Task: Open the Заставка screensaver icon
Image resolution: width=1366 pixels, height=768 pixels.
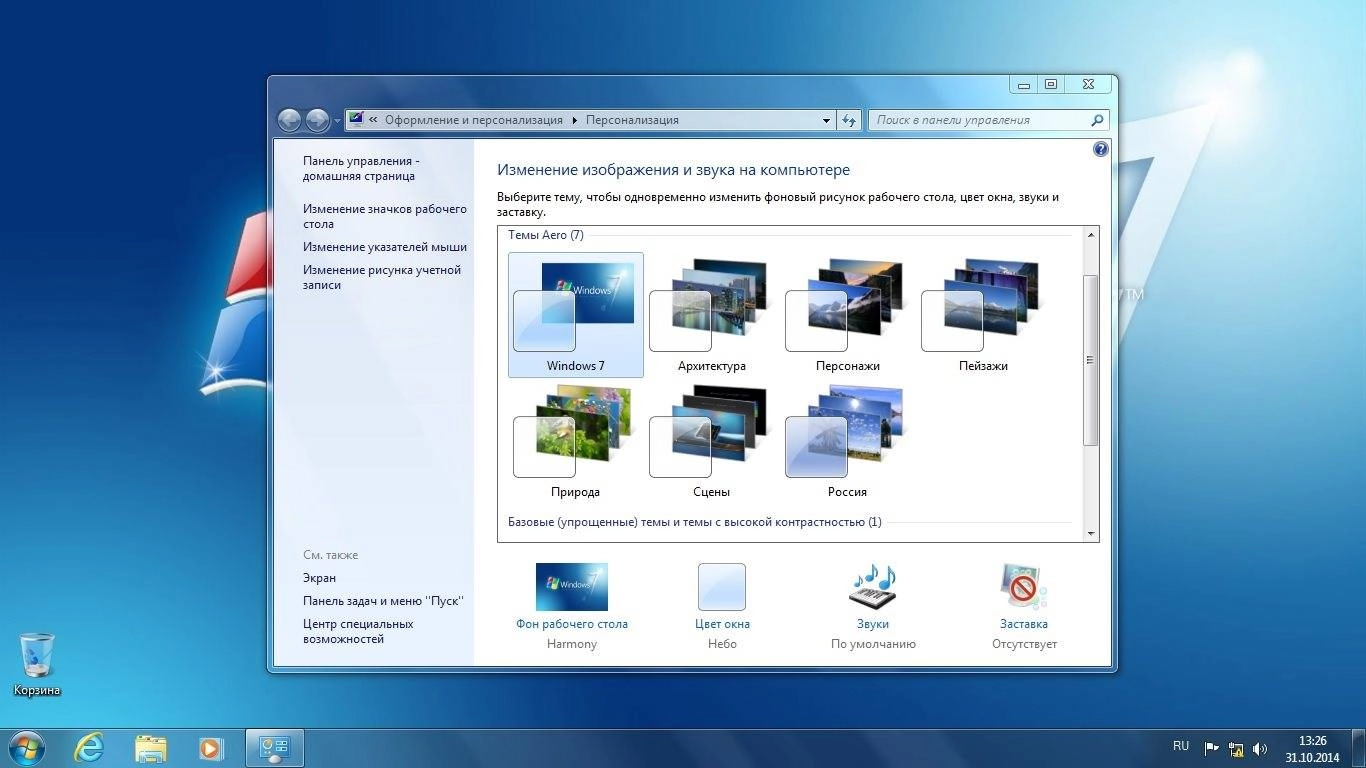Action: pos(1023,587)
